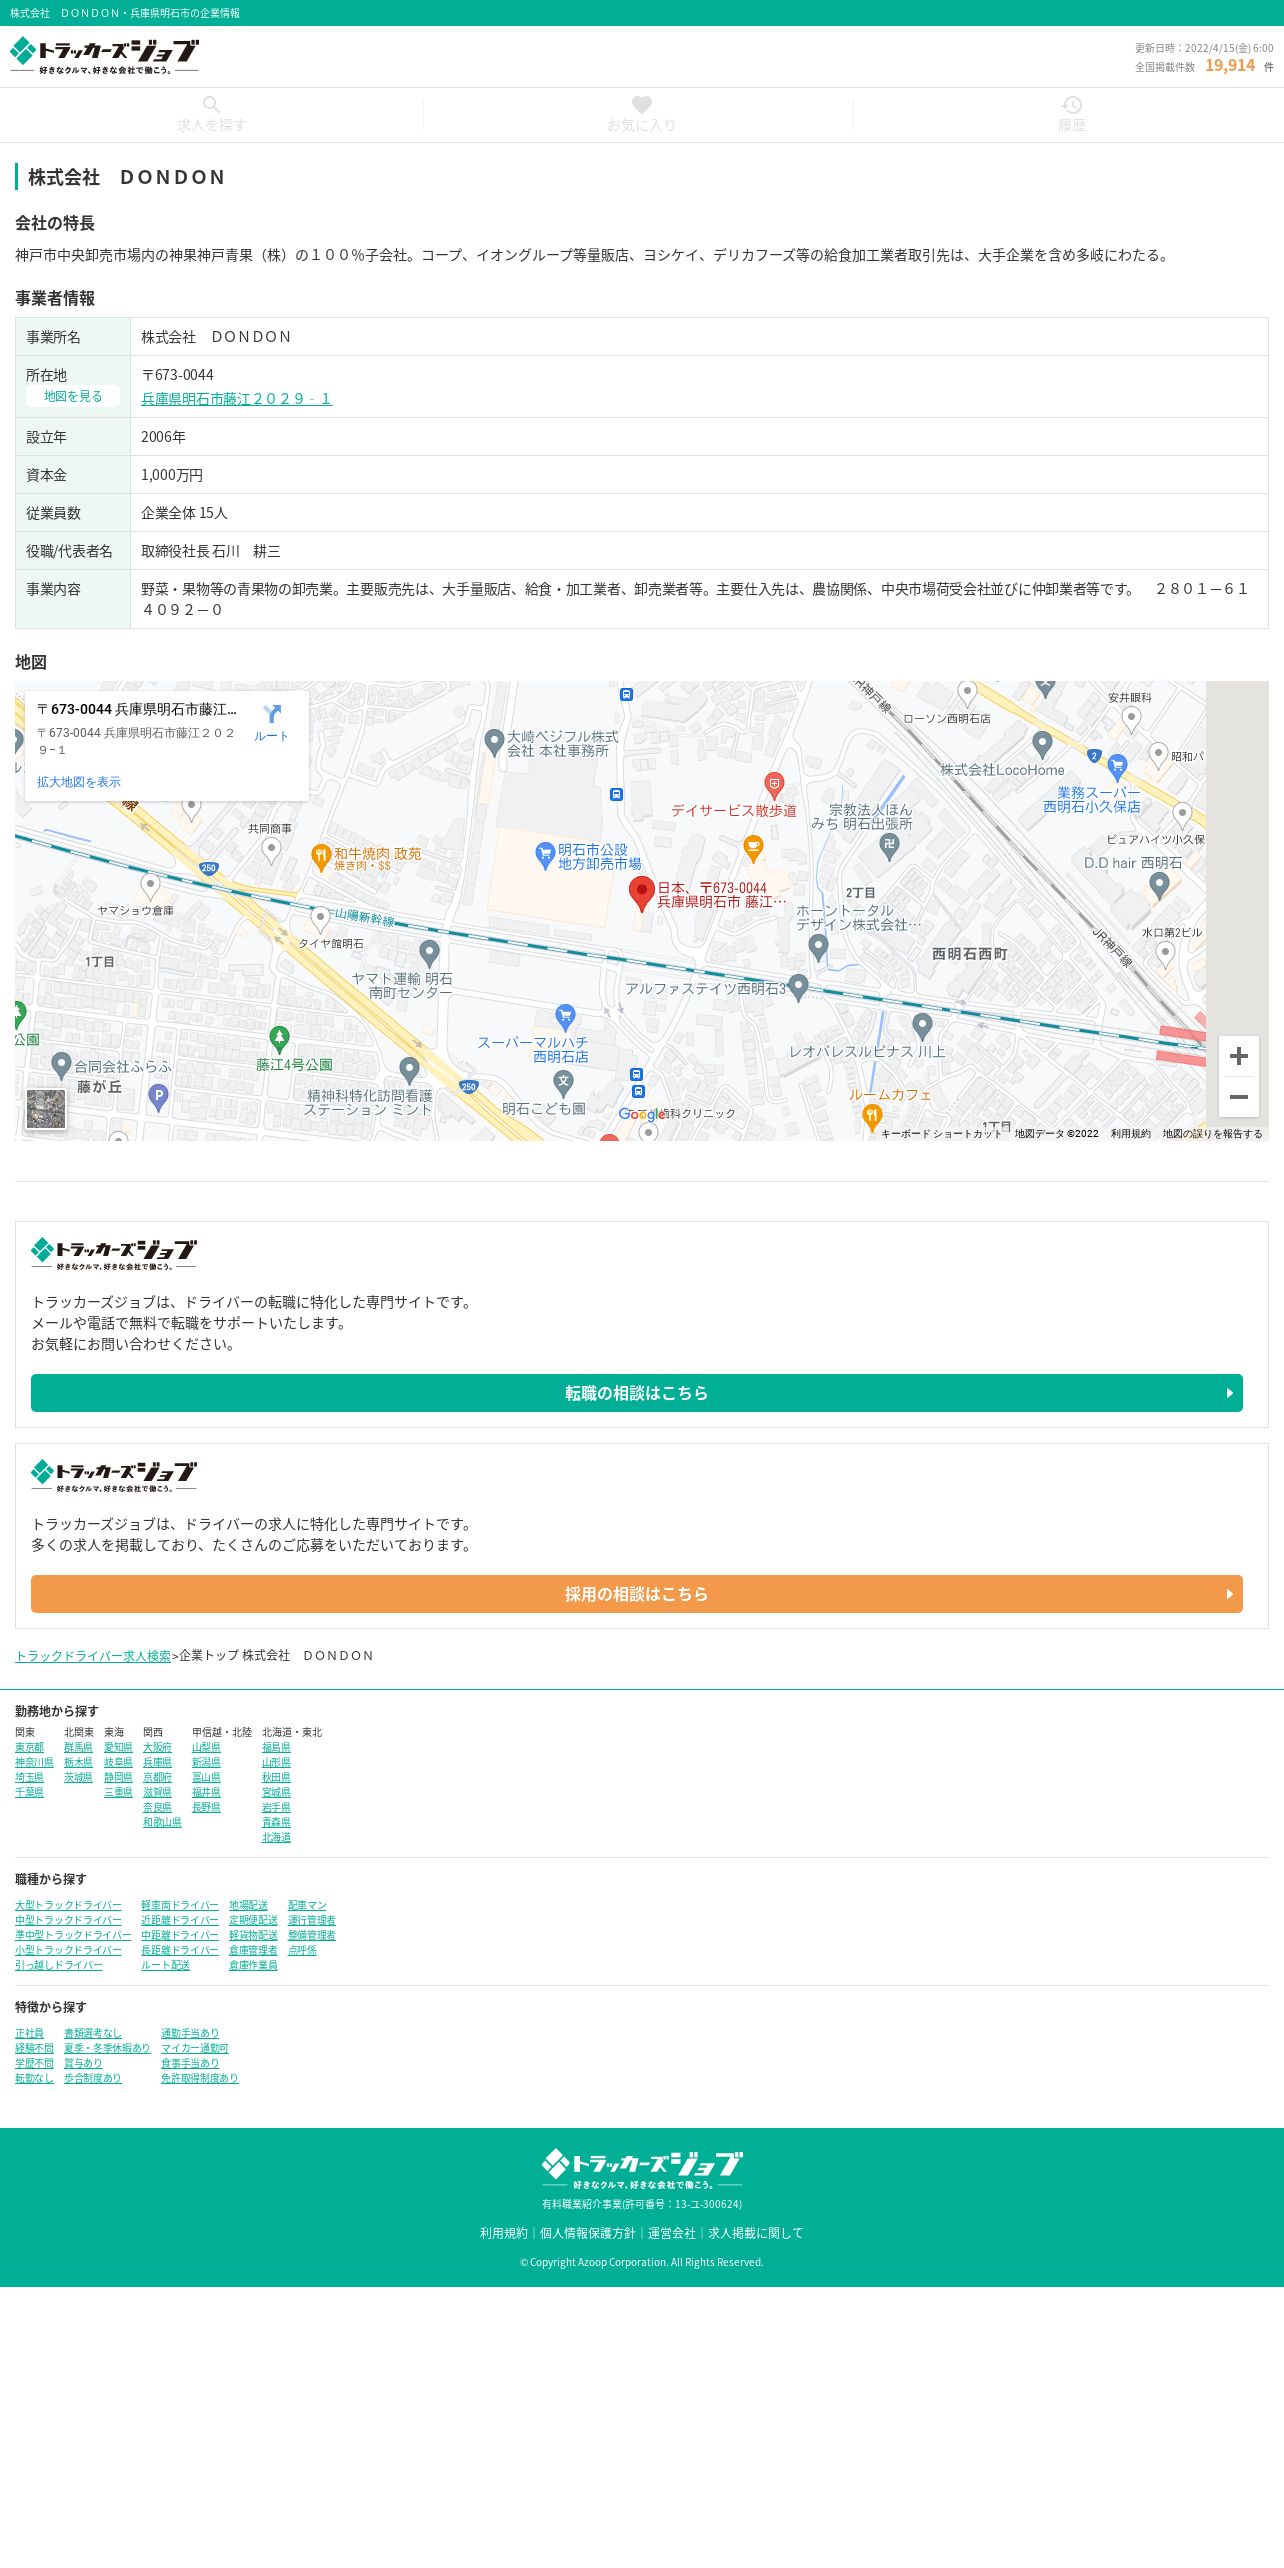Open the 利用規約 footer link
The height and width of the screenshot is (2568, 1284).
click(504, 2233)
